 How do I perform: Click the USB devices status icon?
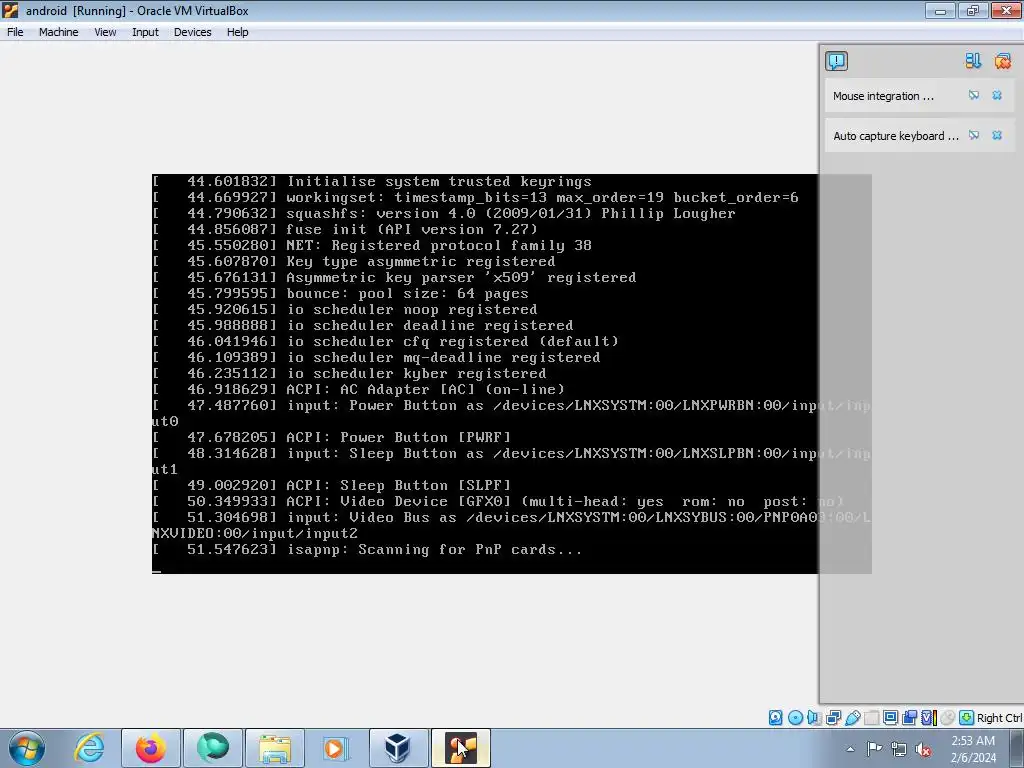coord(852,718)
